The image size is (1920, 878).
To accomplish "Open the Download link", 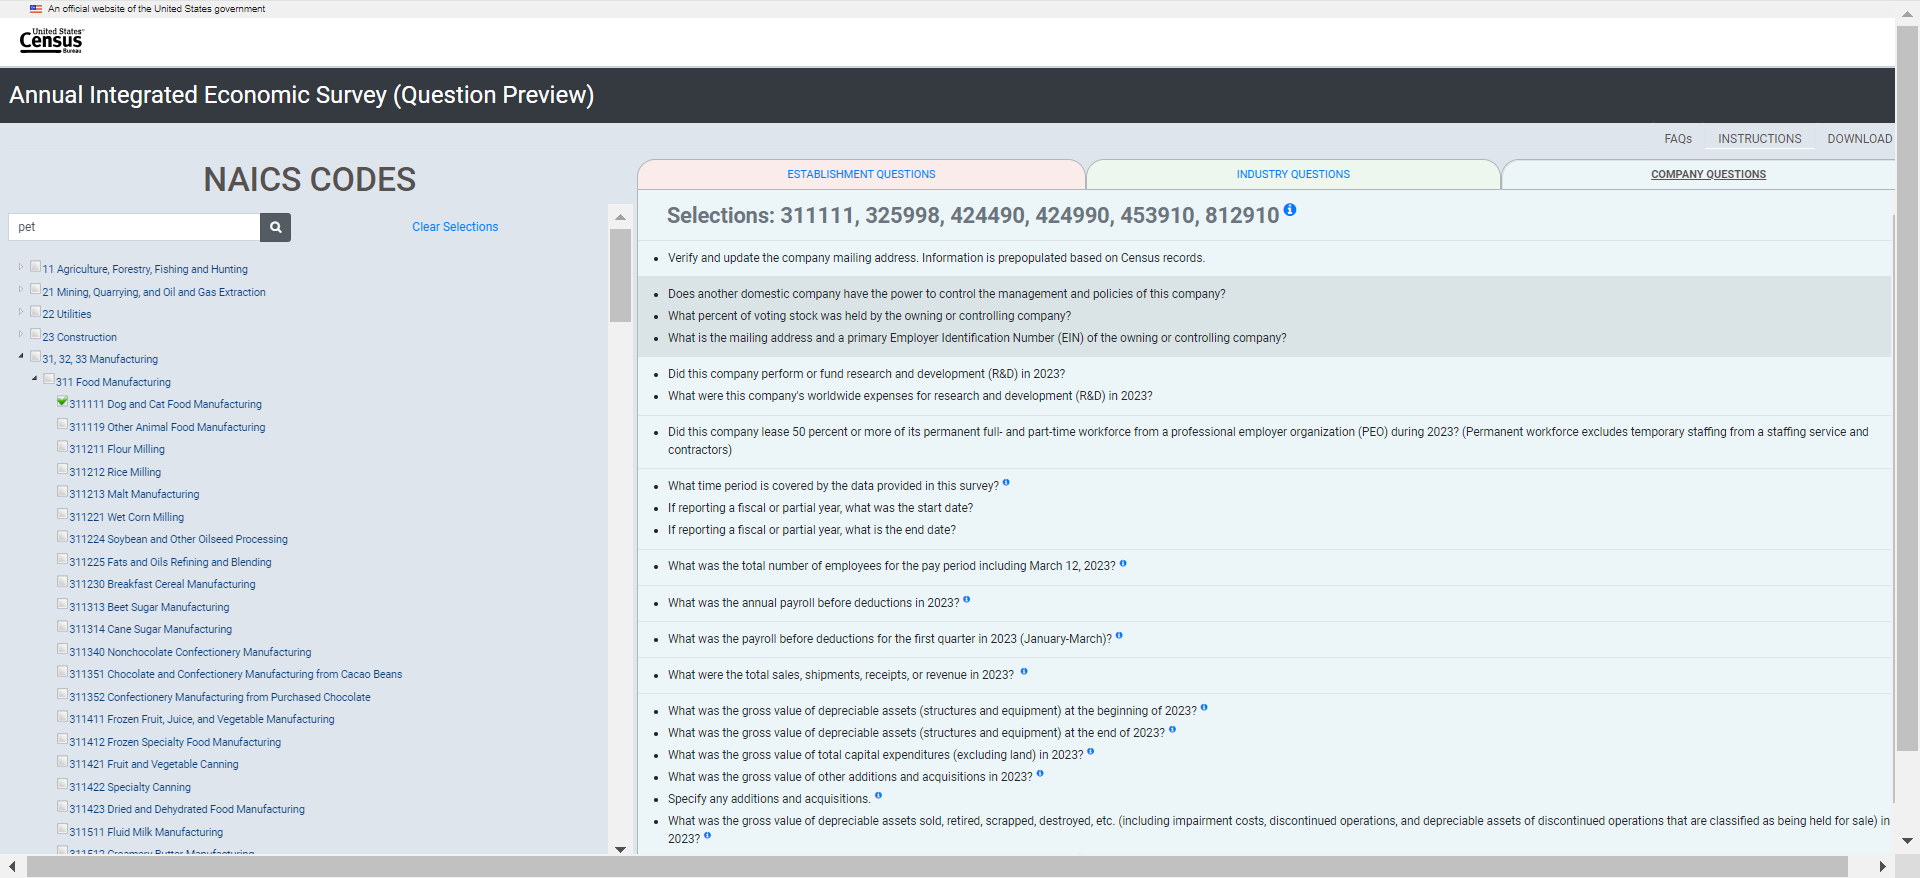I will point(1859,139).
